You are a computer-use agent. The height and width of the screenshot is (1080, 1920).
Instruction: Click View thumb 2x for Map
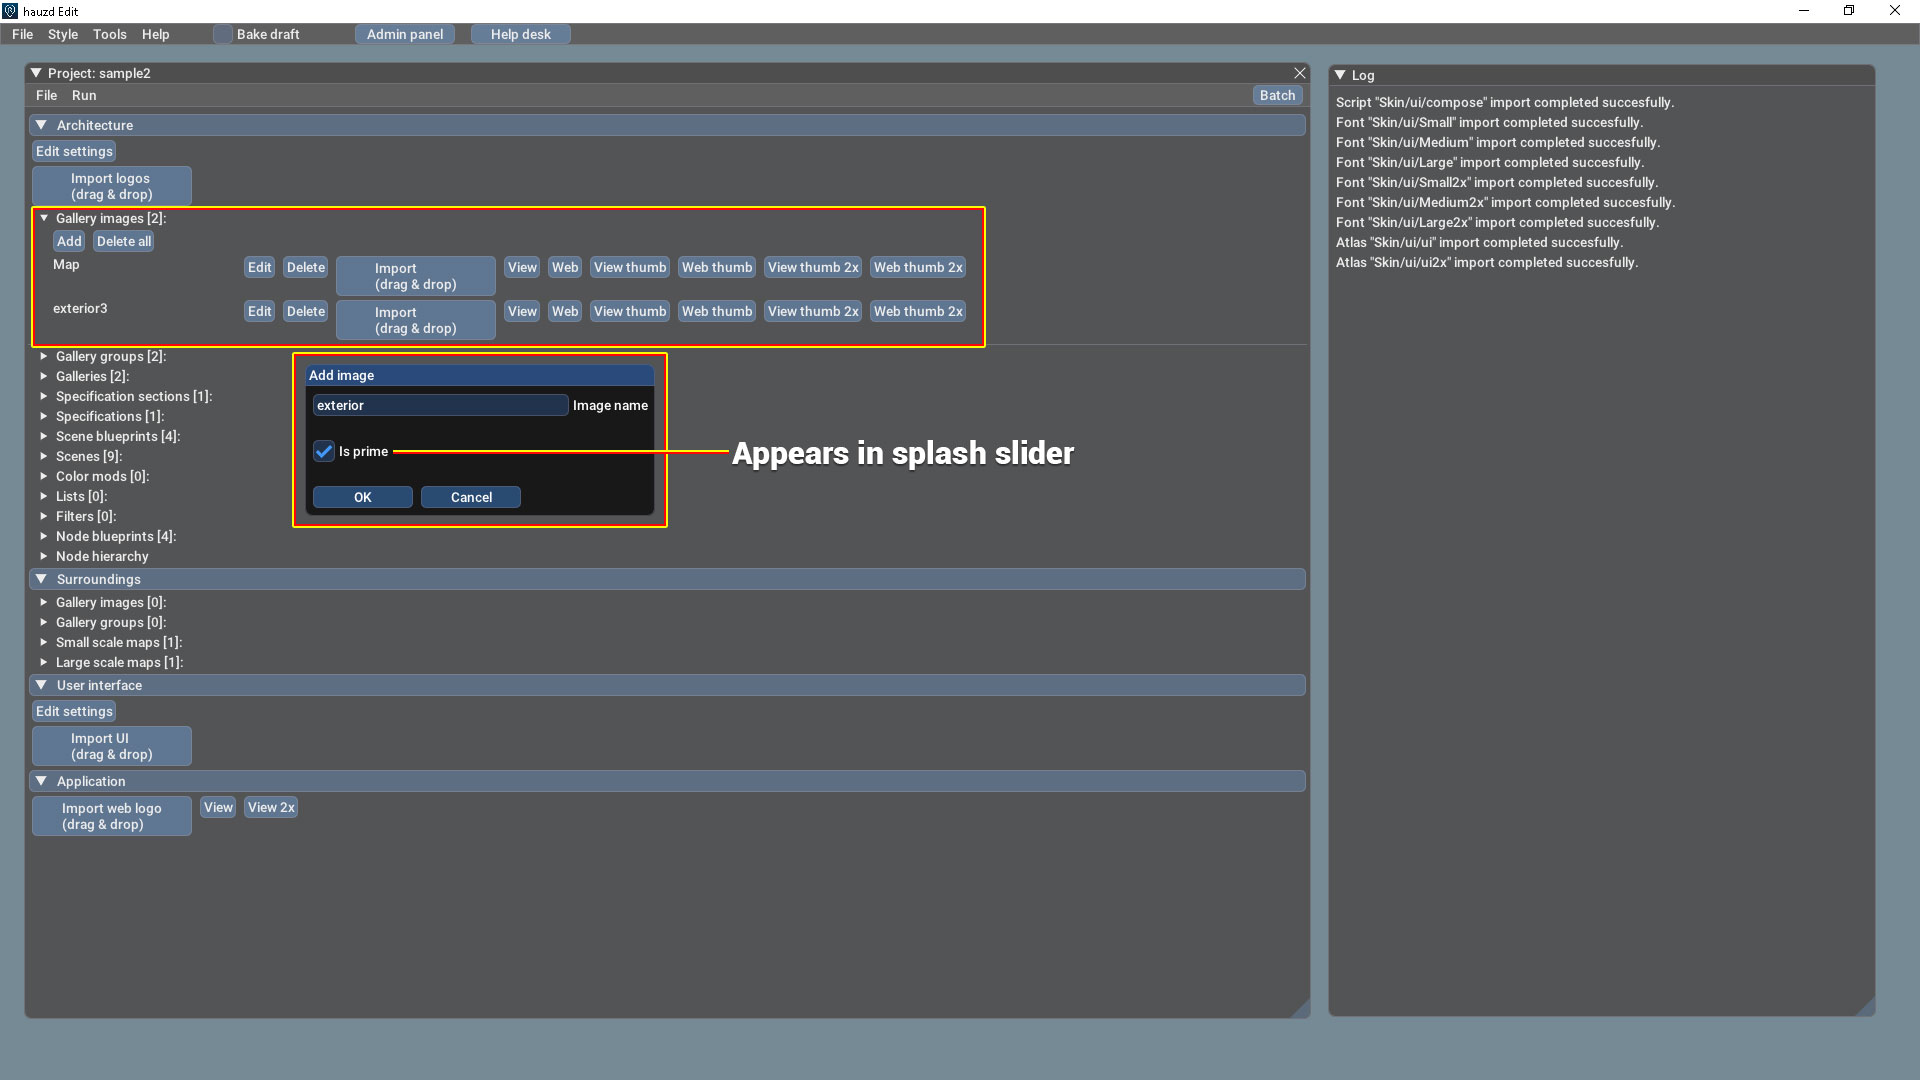(812, 267)
